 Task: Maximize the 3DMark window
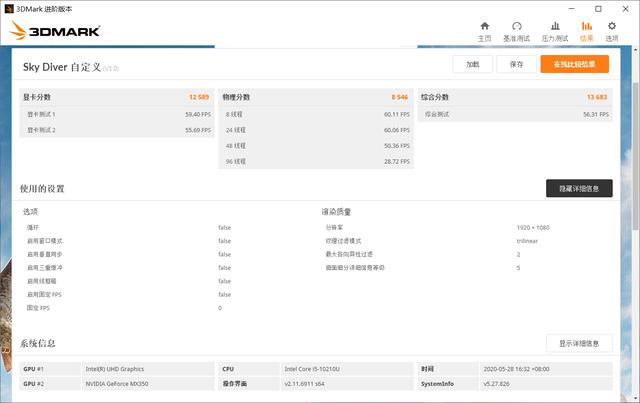click(x=598, y=9)
